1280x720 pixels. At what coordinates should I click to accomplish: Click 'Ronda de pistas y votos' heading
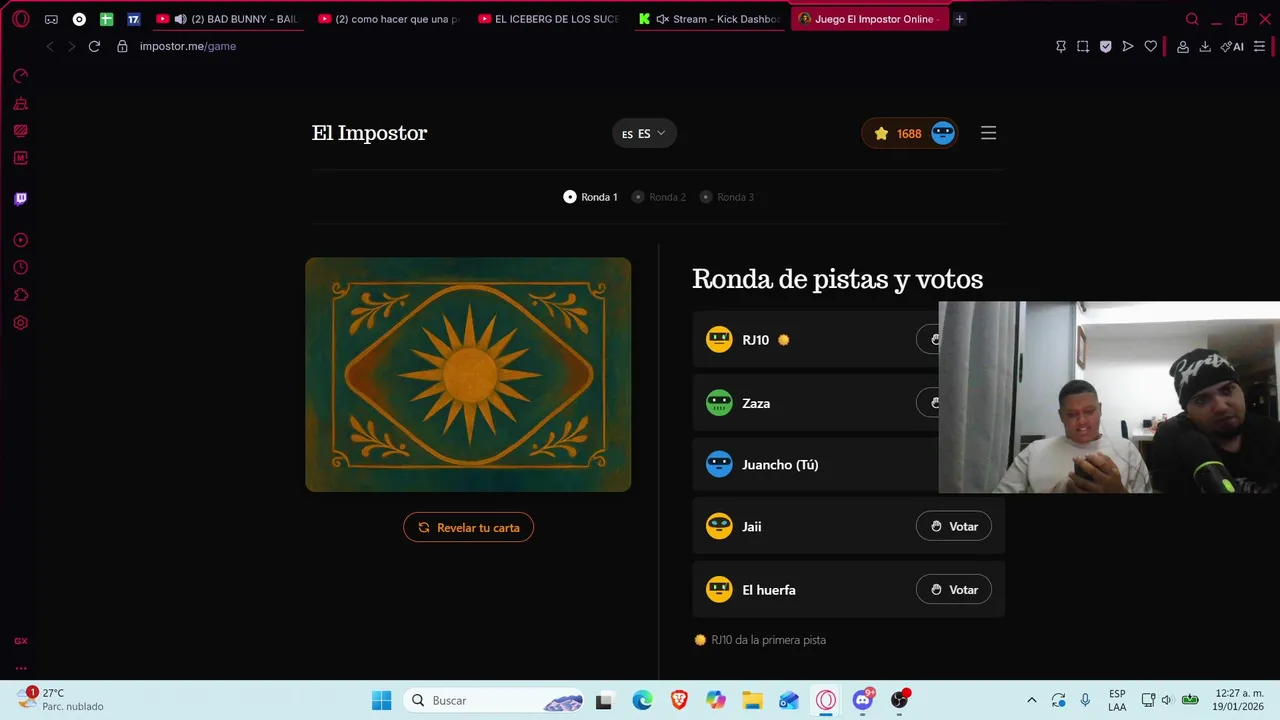(837, 279)
